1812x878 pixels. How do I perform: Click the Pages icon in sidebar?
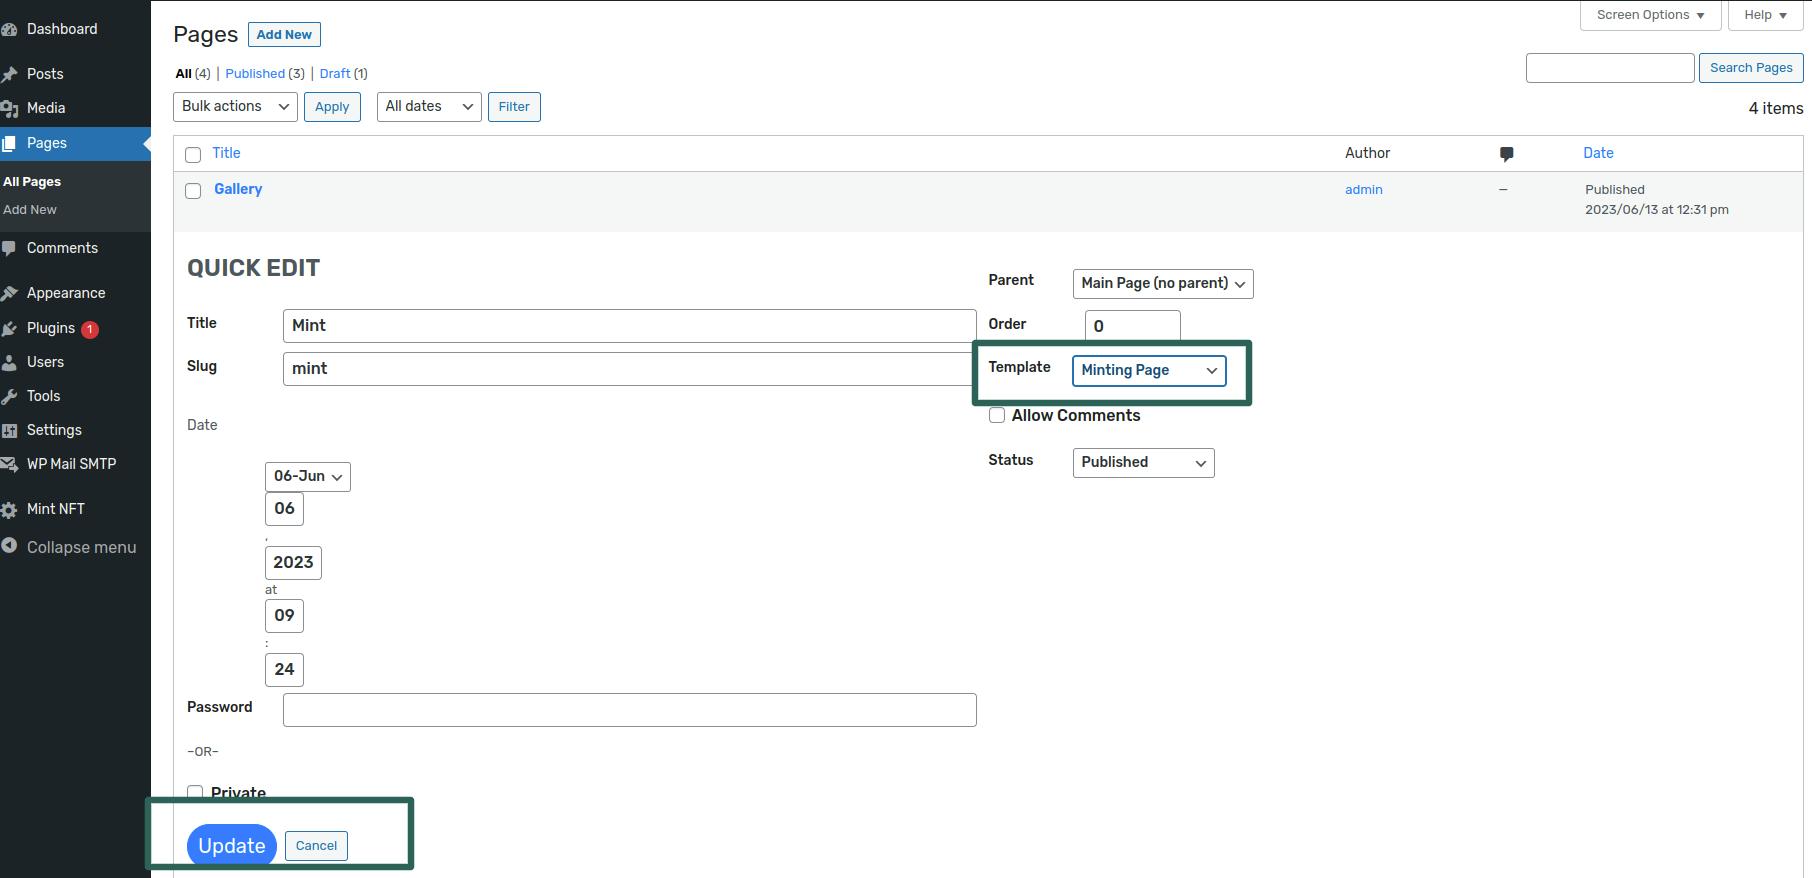9,143
